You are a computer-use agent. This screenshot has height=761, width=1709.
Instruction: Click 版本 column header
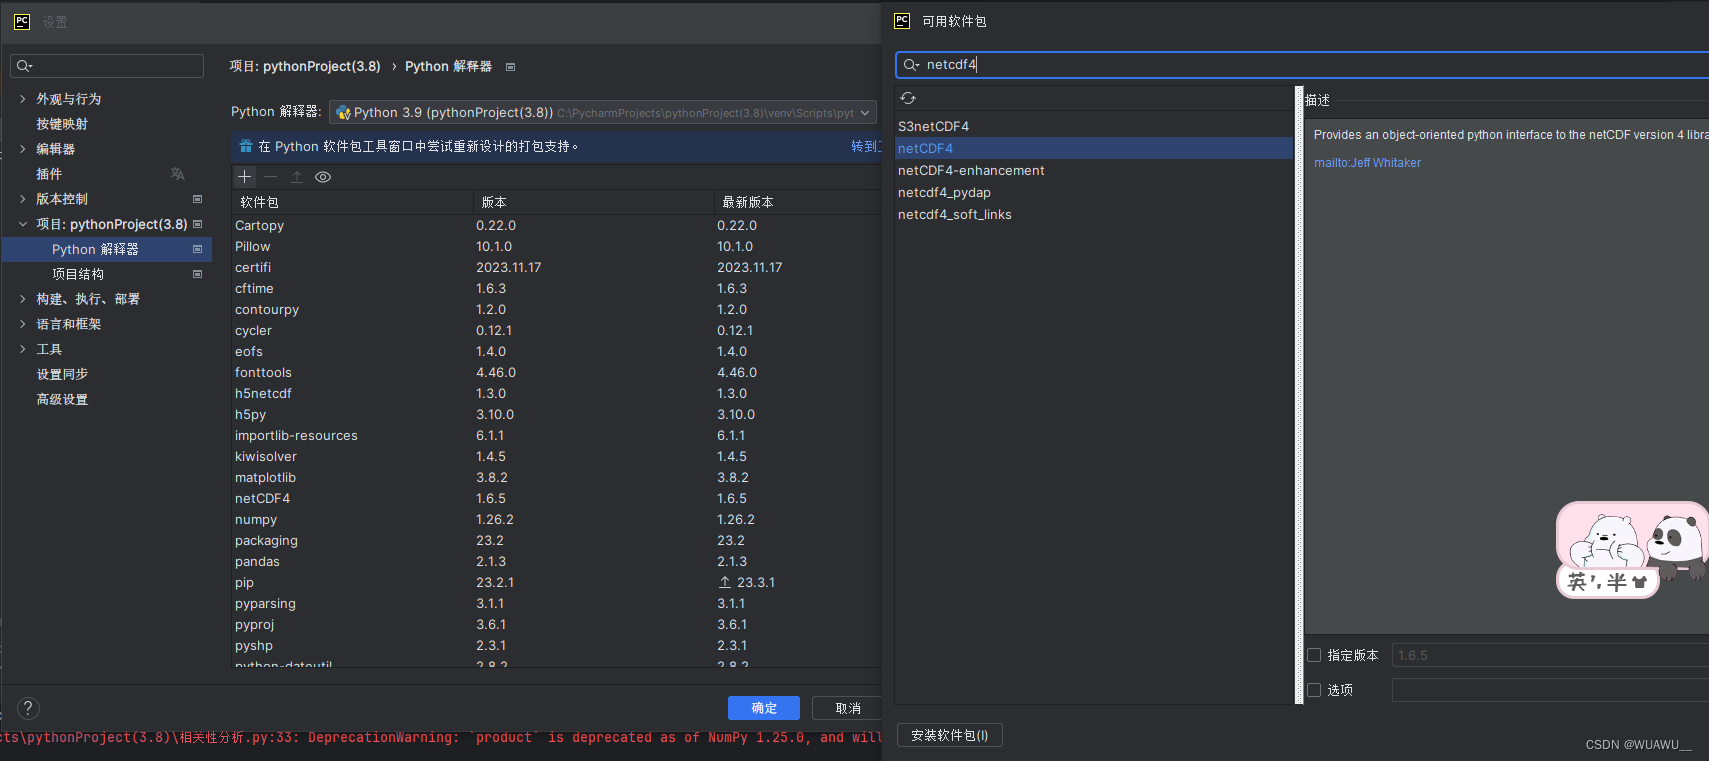(x=593, y=202)
